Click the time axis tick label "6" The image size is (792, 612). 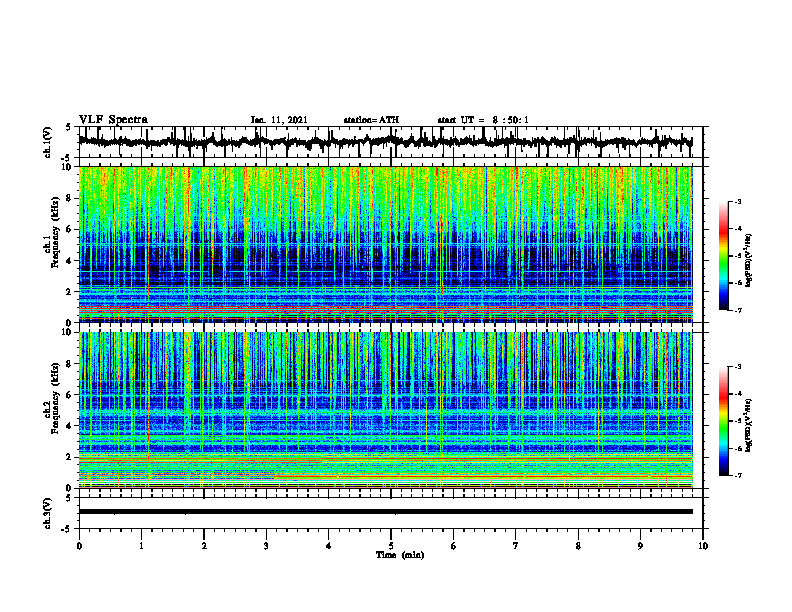tap(454, 546)
